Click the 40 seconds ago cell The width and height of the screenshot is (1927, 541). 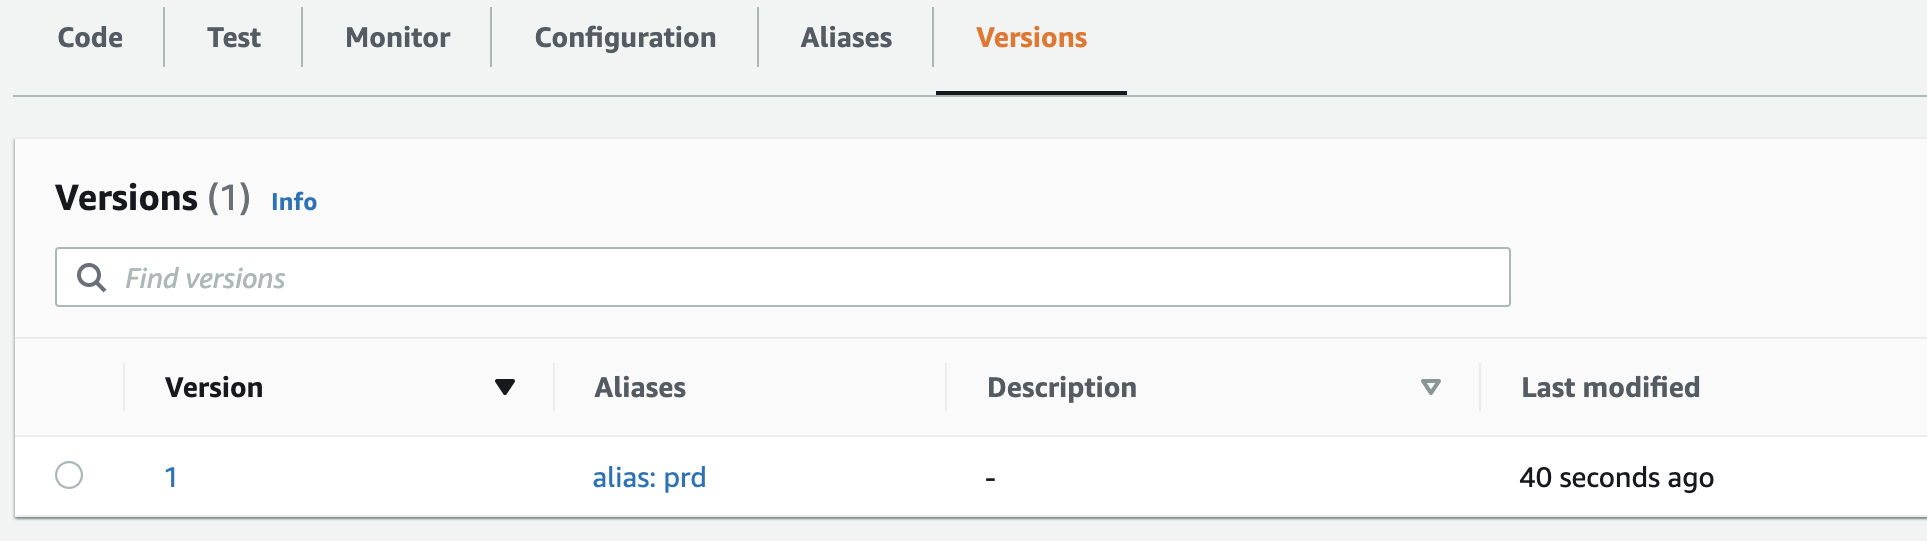(1616, 478)
